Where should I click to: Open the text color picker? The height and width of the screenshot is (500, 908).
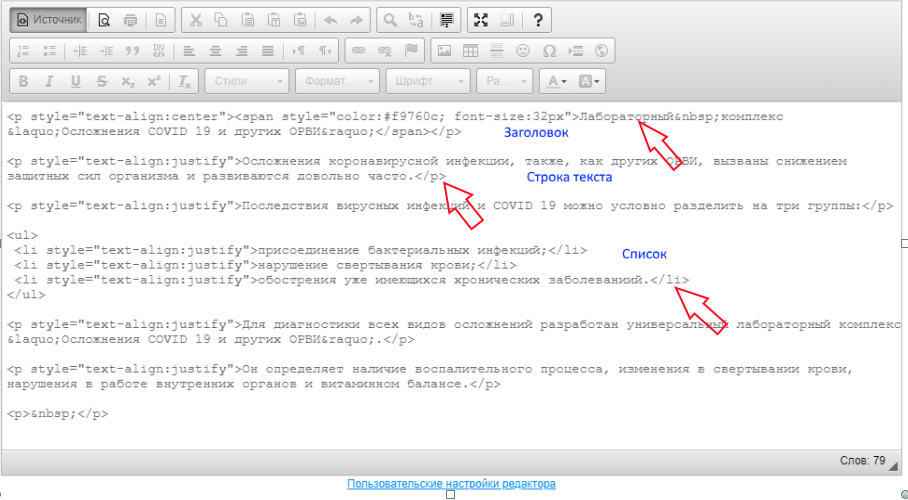[554, 81]
